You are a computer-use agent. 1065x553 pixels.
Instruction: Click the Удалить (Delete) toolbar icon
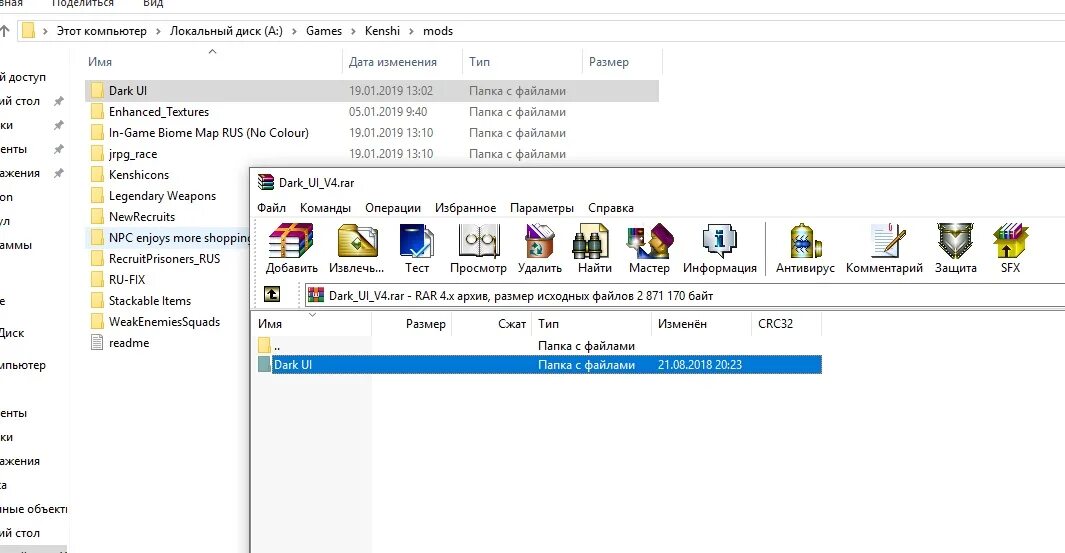coord(539,240)
